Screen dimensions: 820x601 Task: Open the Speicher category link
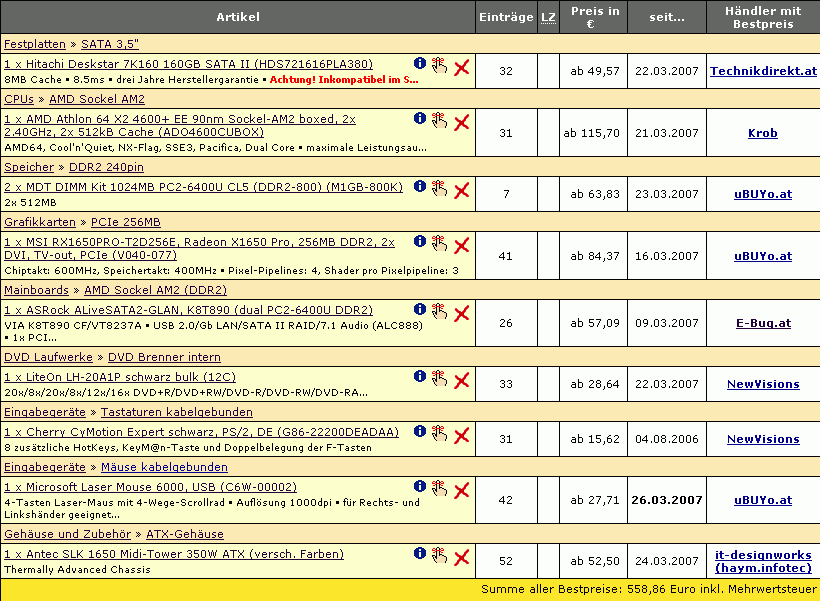pyautogui.click(x=29, y=167)
